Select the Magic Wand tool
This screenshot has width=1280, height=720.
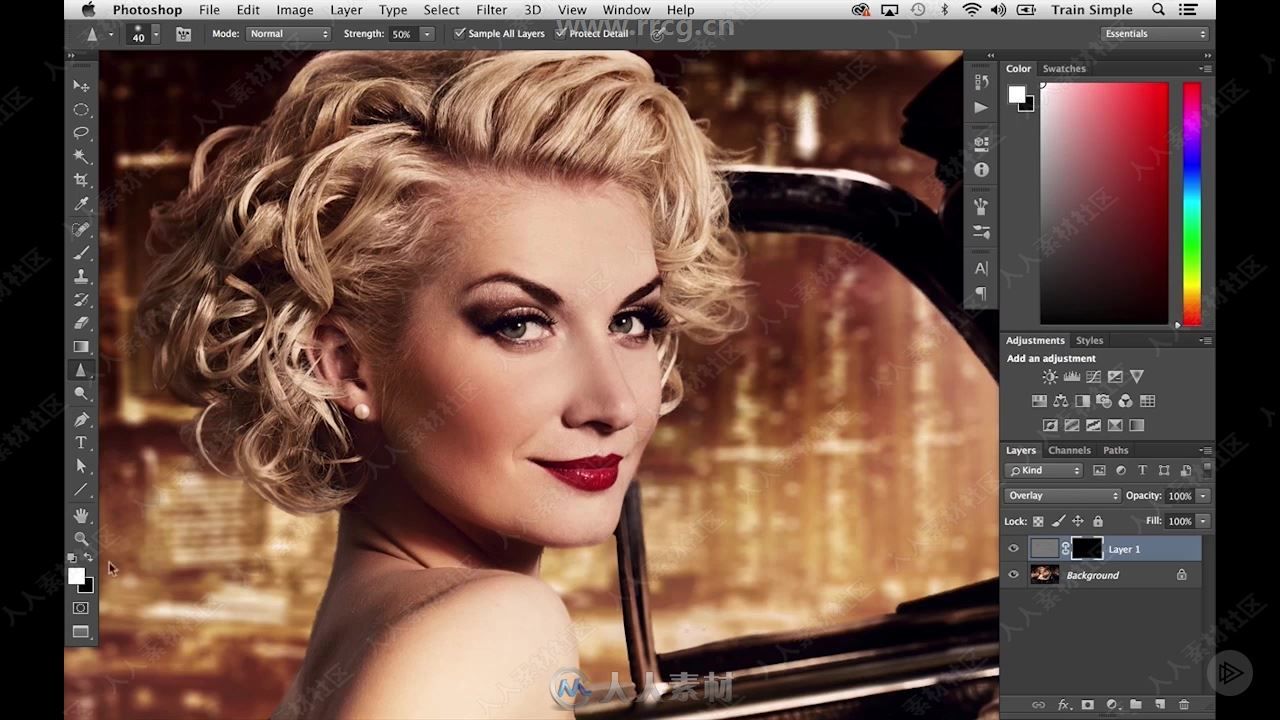pyautogui.click(x=81, y=157)
